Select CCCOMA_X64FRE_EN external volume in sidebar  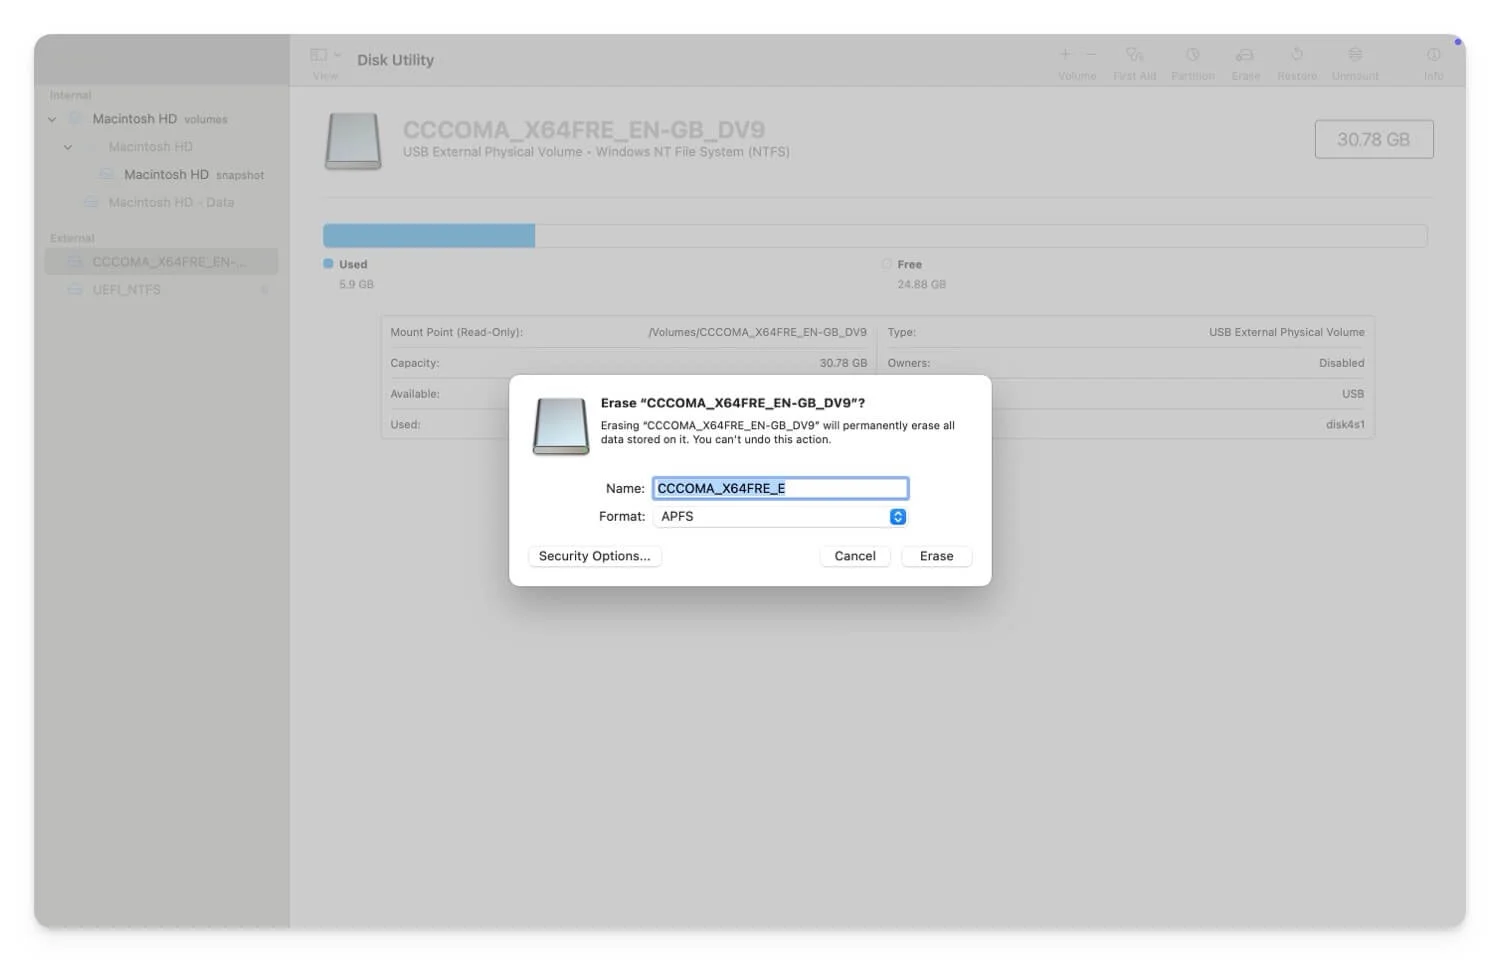[161, 262]
